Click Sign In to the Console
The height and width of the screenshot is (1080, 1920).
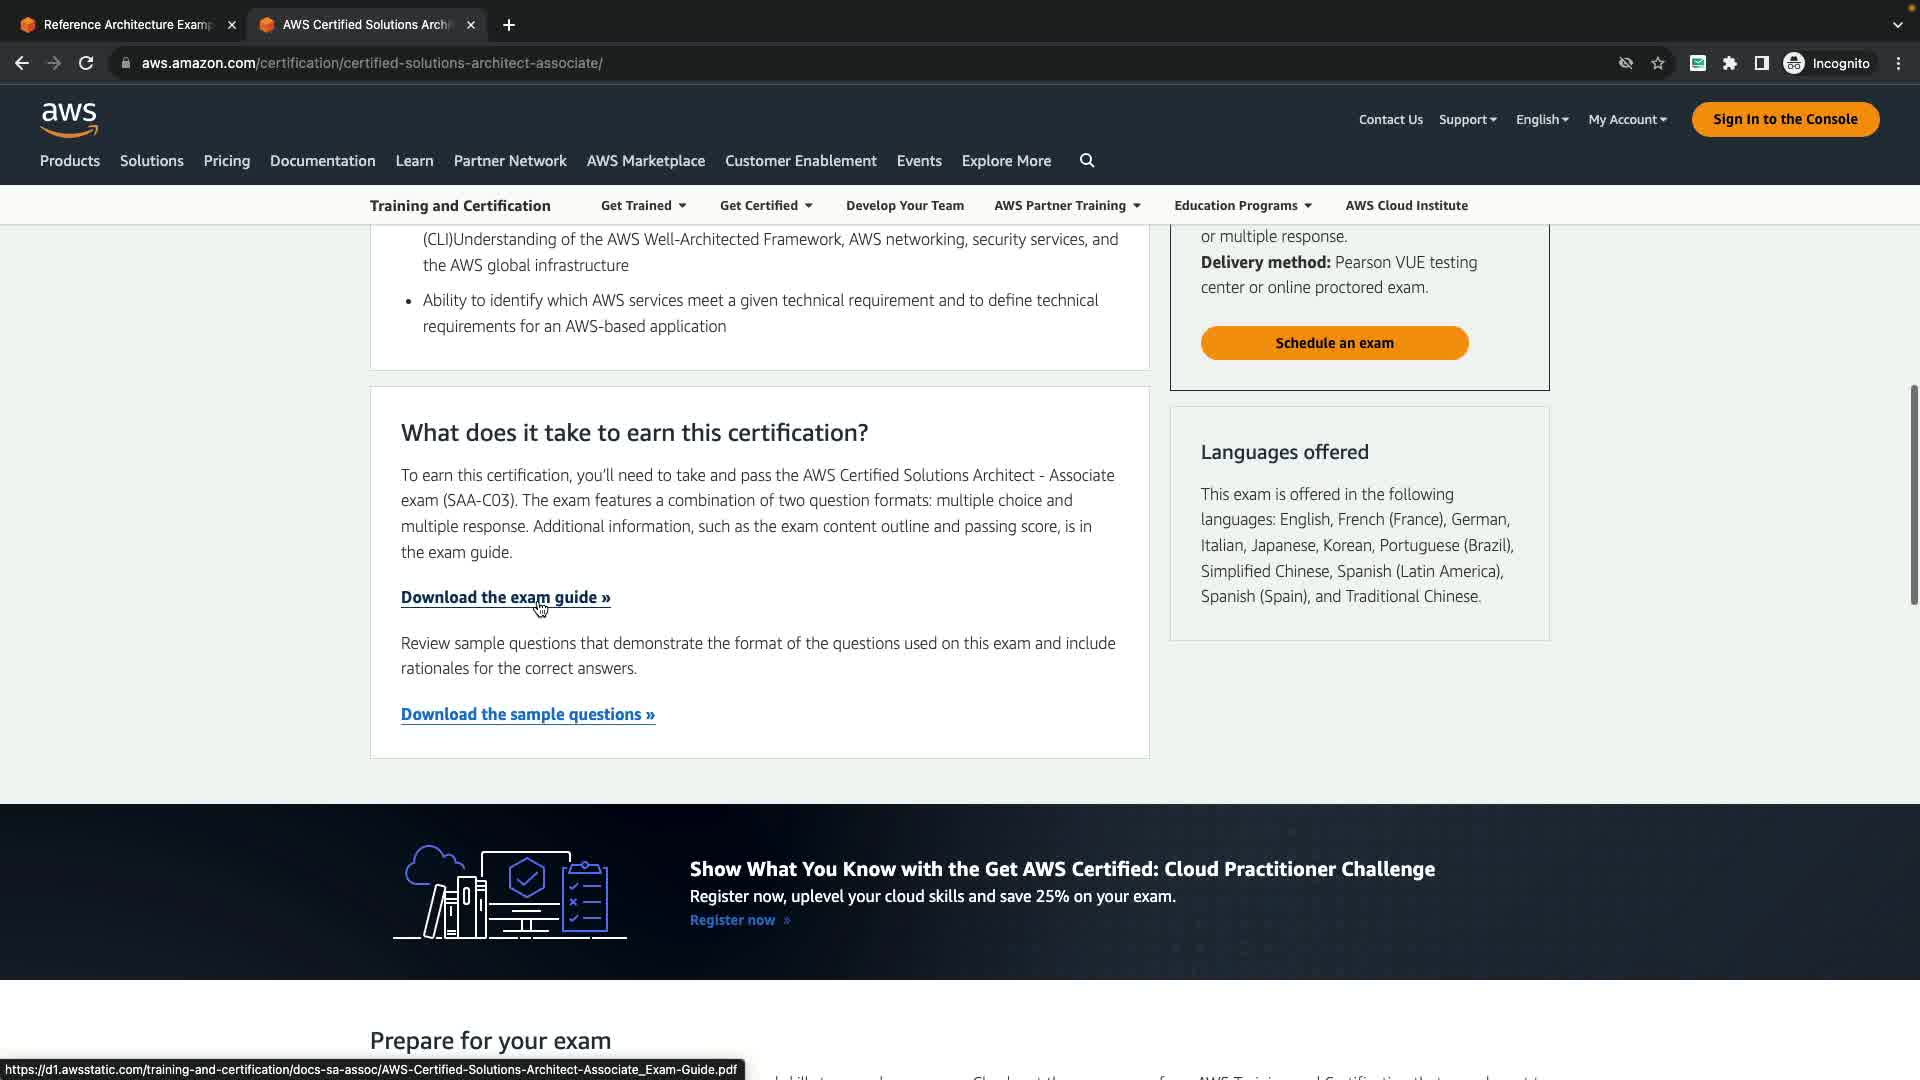(1785, 120)
